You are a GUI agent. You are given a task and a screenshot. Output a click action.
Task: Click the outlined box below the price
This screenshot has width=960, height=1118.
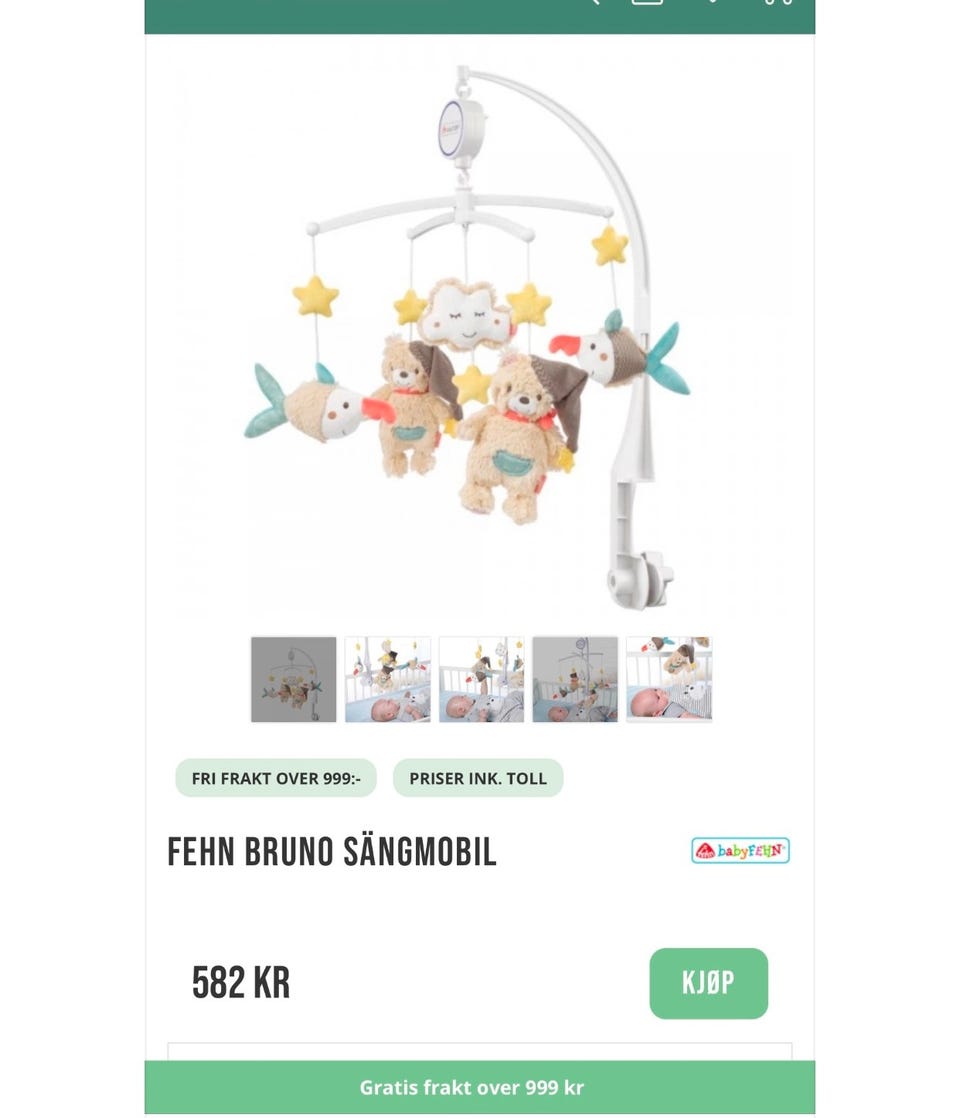coord(479,1052)
